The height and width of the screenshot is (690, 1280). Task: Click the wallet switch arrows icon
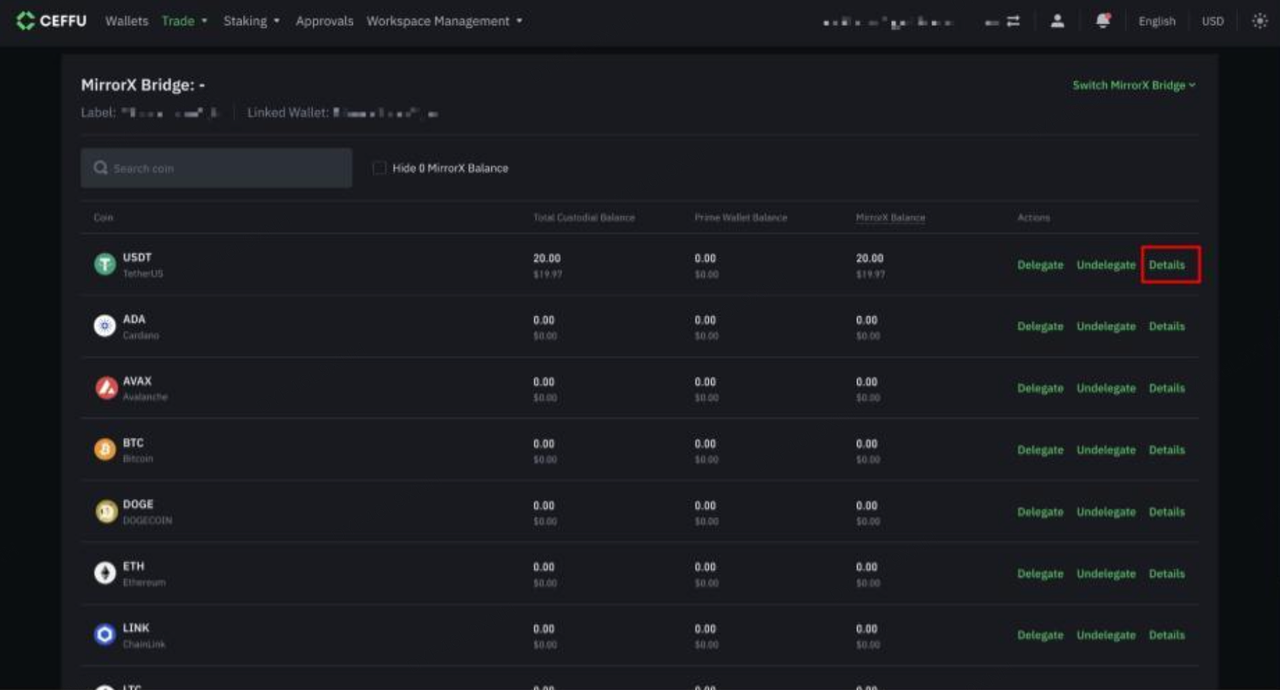tap(1013, 21)
